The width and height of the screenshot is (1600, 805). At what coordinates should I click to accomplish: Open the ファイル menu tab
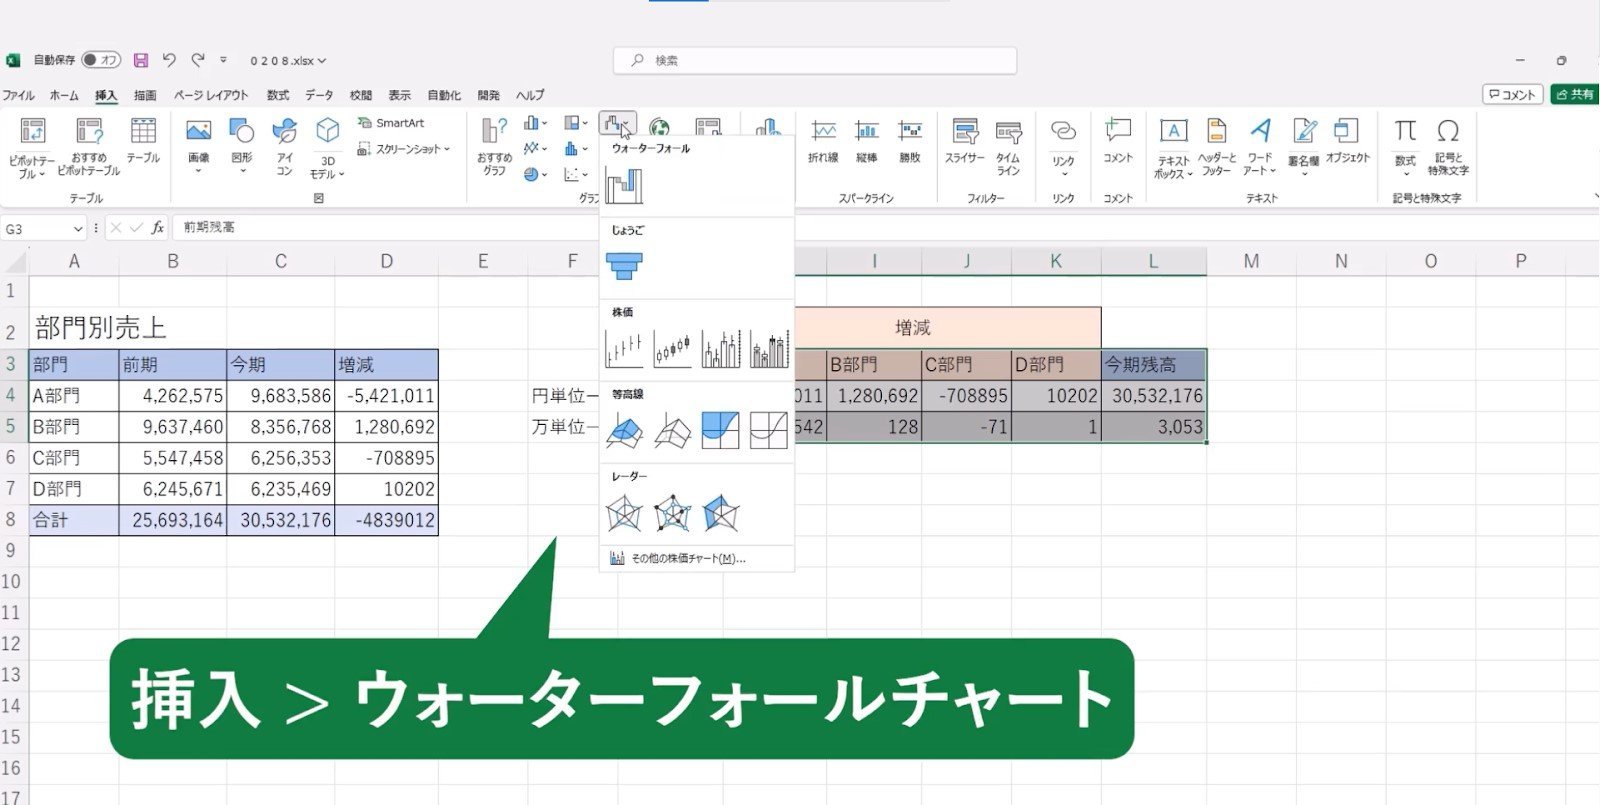[18, 95]
